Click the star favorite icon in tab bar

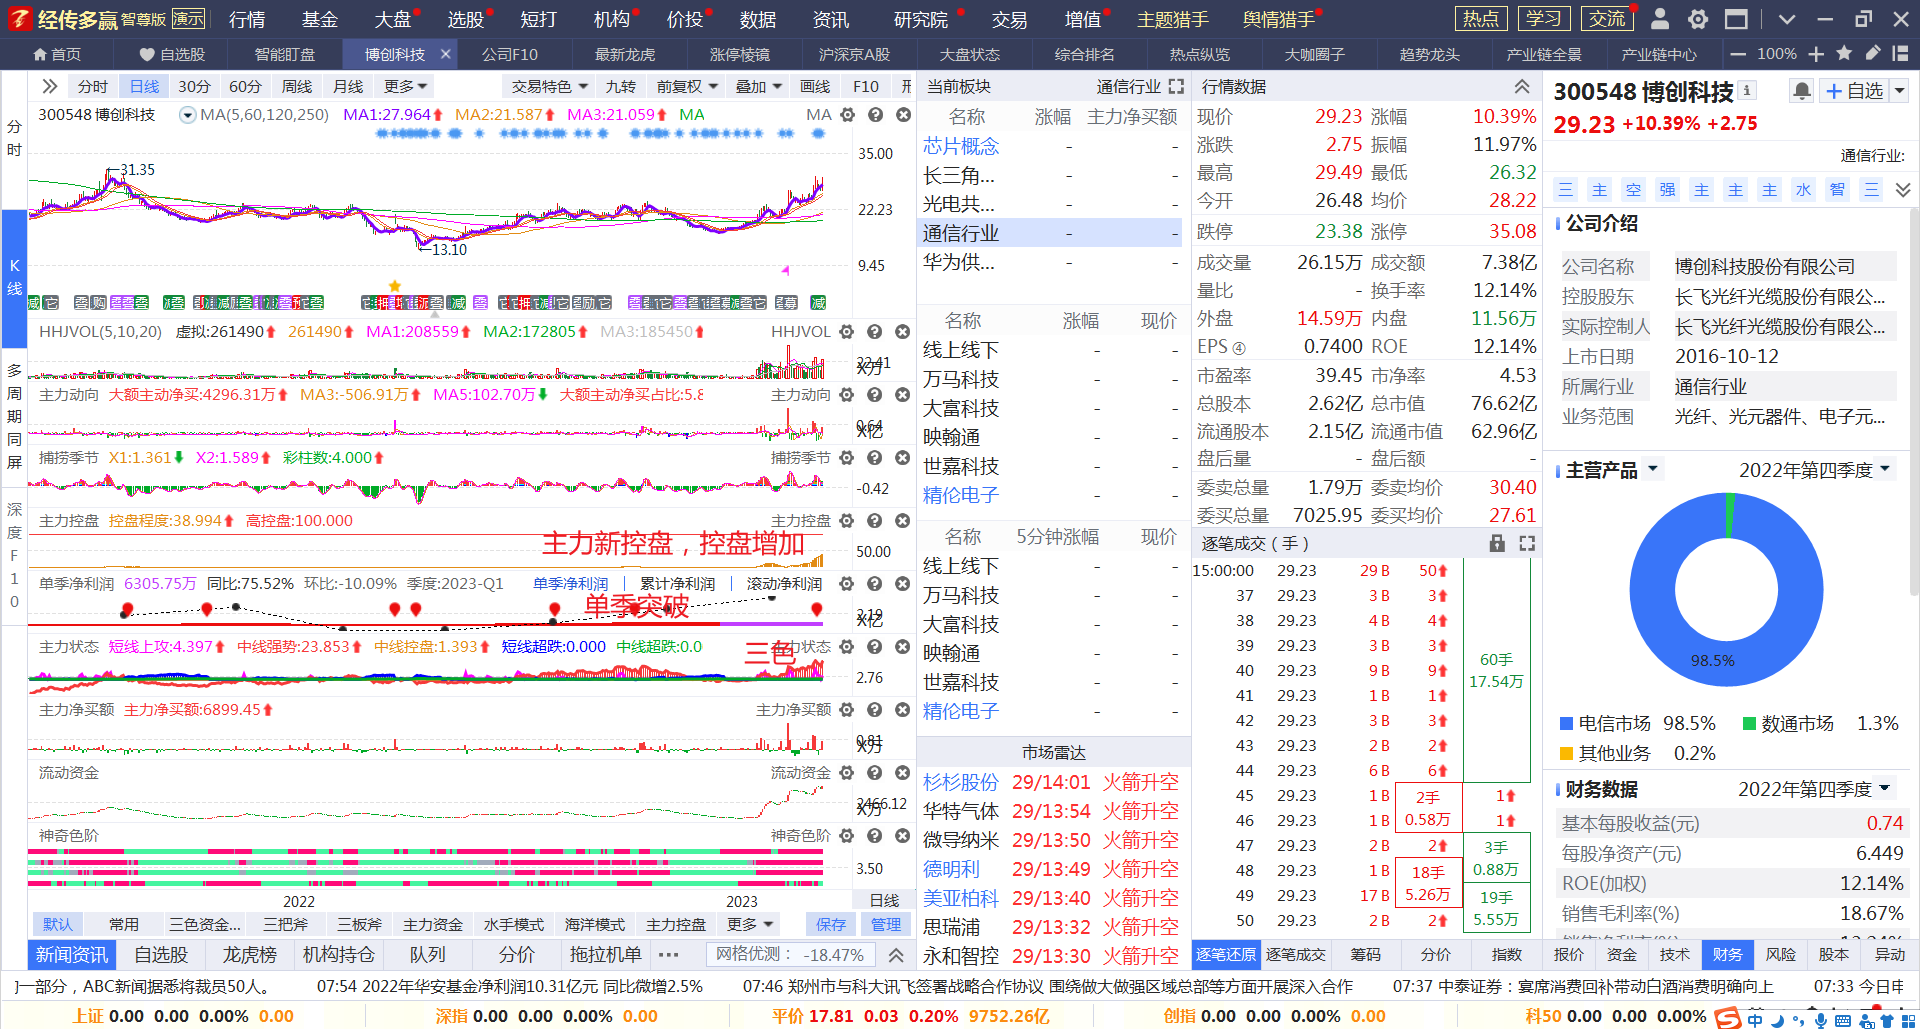coord(1844,53)
